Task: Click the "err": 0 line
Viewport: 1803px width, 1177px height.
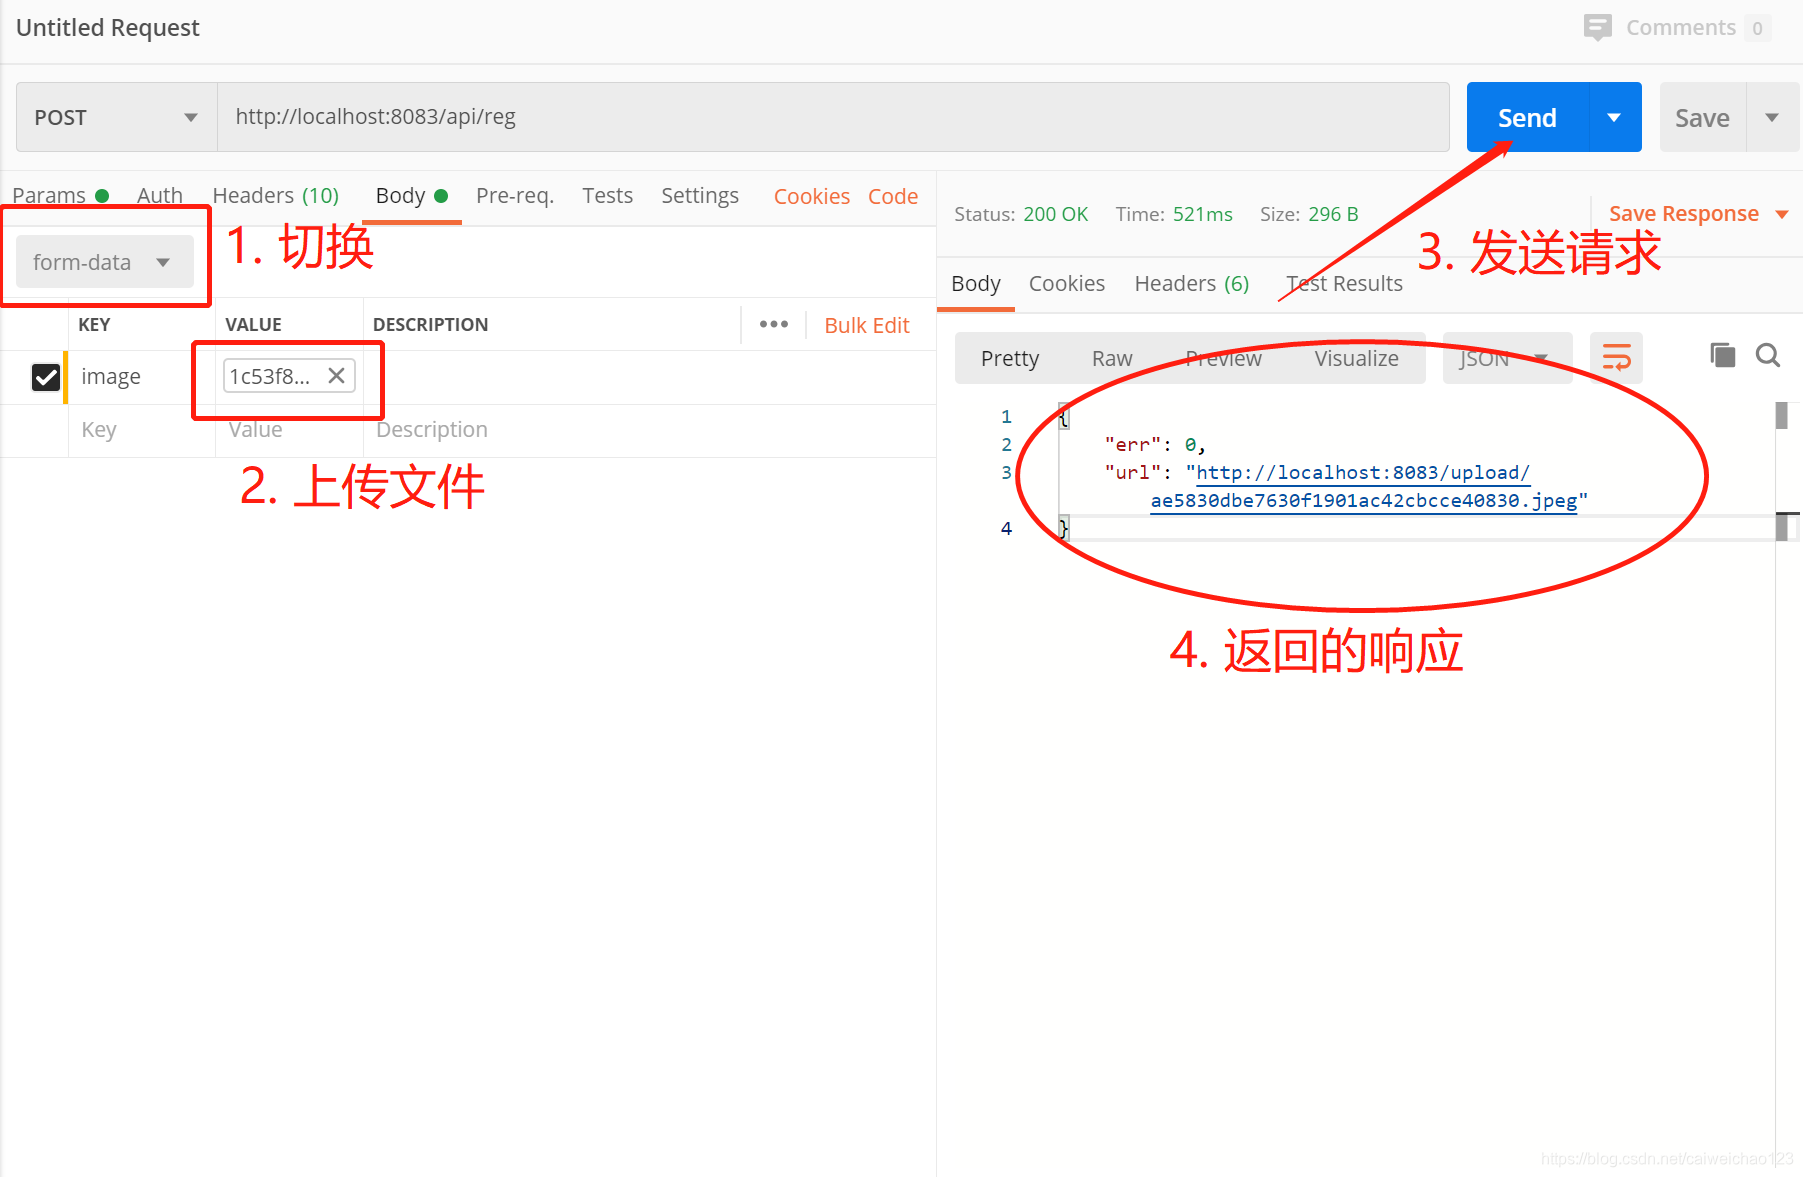Action: tap(1155, 445)
